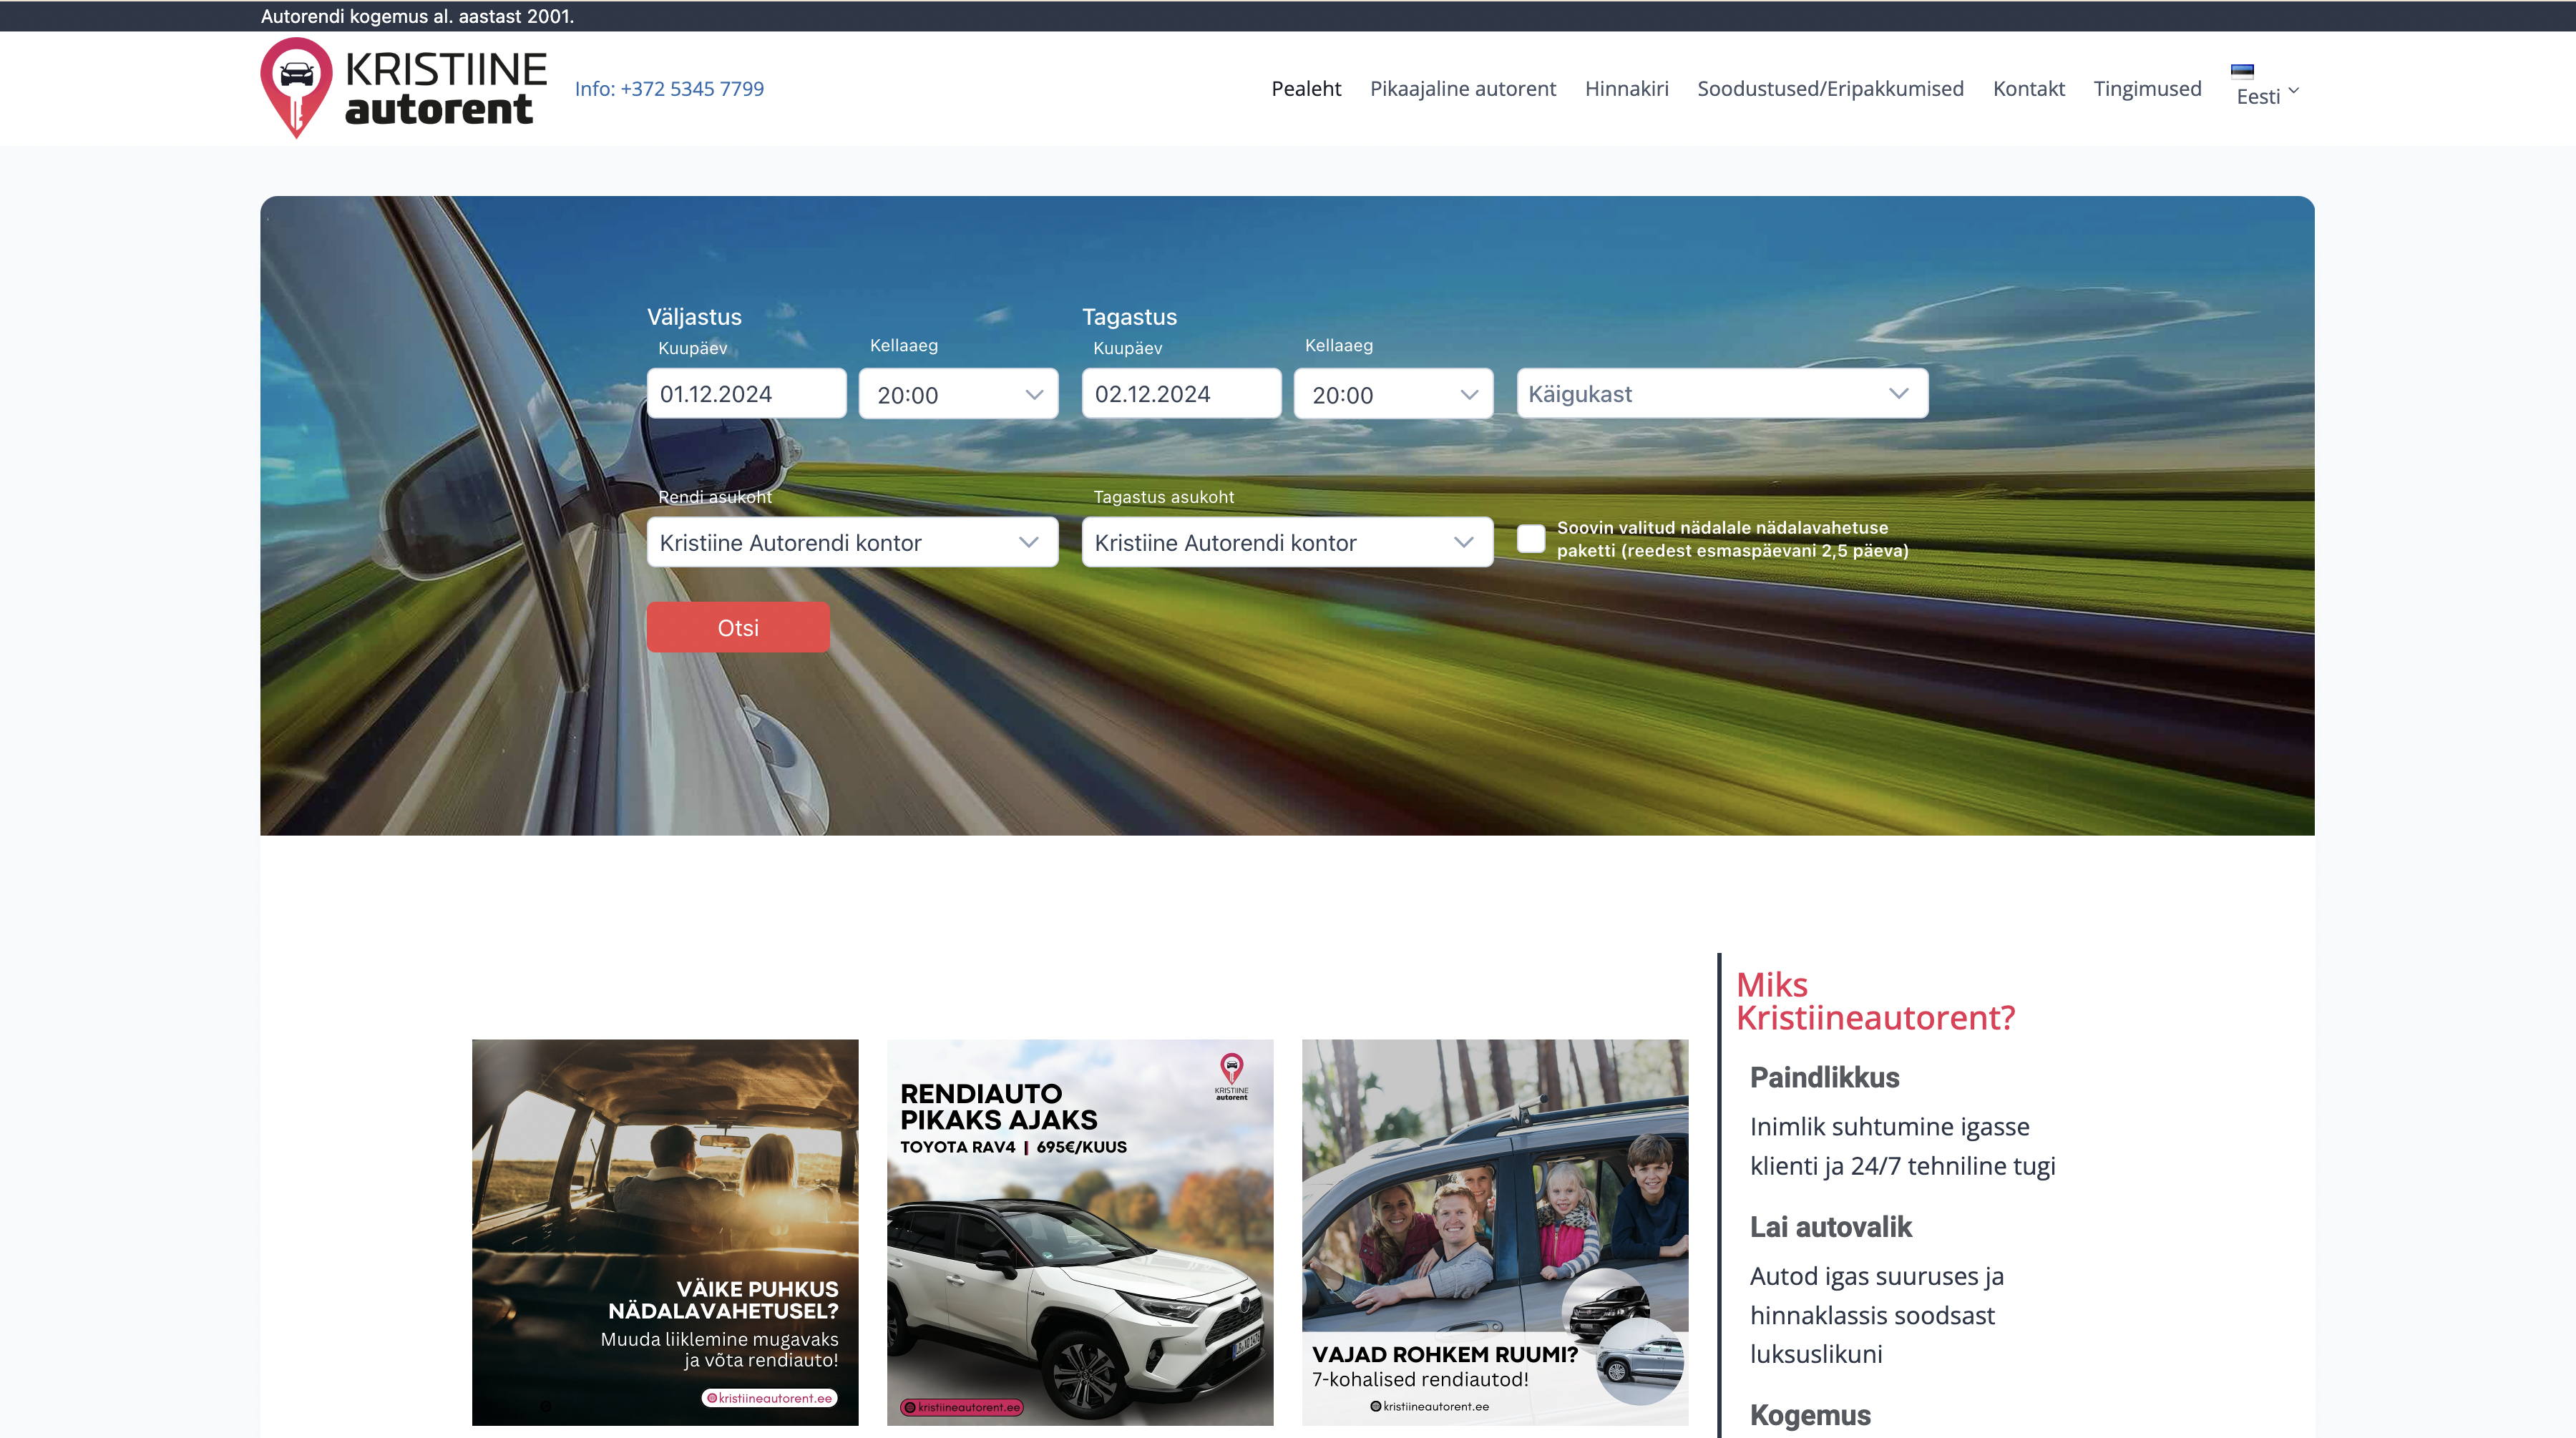Image resolution: width=2576 pixels, height=1438 pixels.
Task: Click the Tagastus date field 02.12.2024
Action: point(1181,393)
